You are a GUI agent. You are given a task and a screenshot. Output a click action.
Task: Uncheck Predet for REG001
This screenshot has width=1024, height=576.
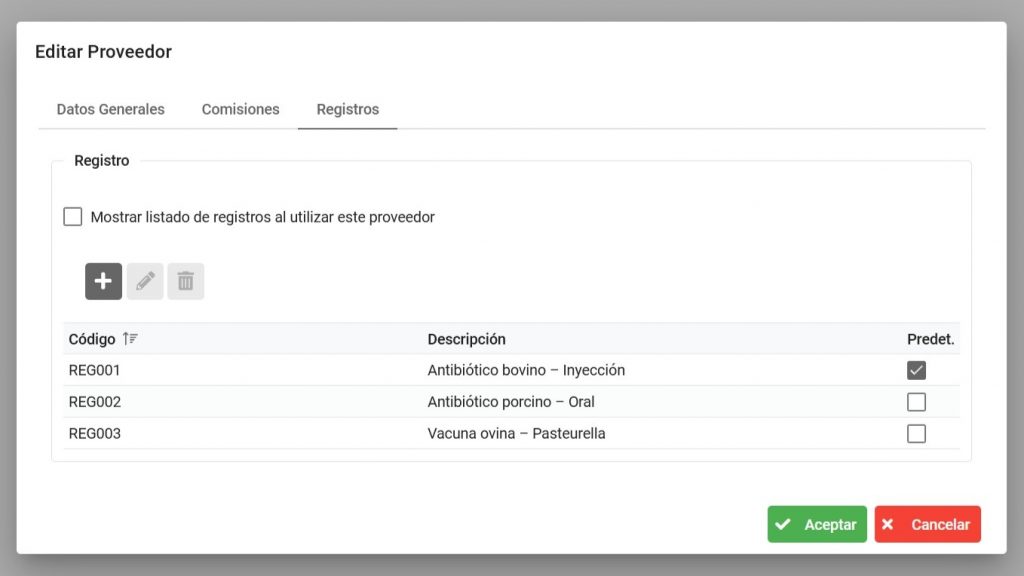[x=917, y=369]
